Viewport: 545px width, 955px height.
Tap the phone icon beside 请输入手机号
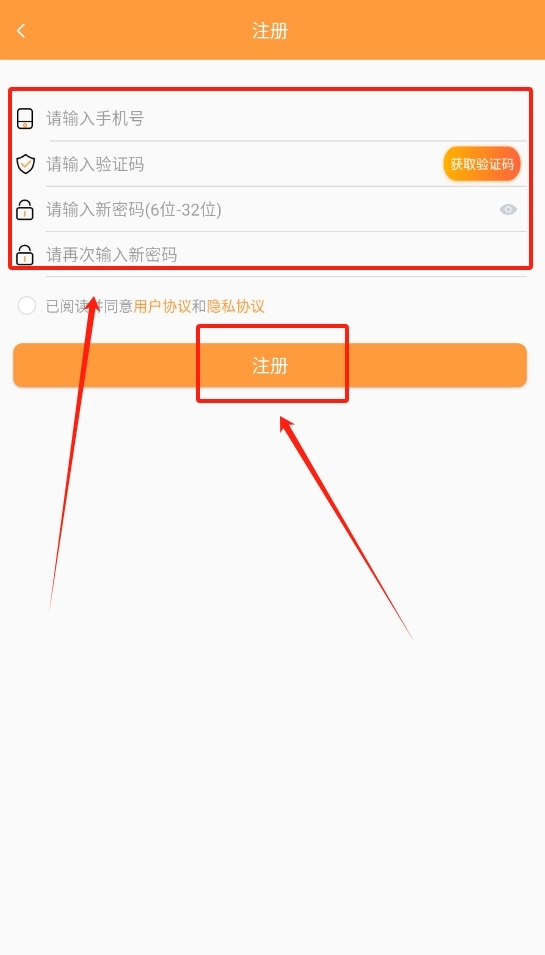coord(25,118)
